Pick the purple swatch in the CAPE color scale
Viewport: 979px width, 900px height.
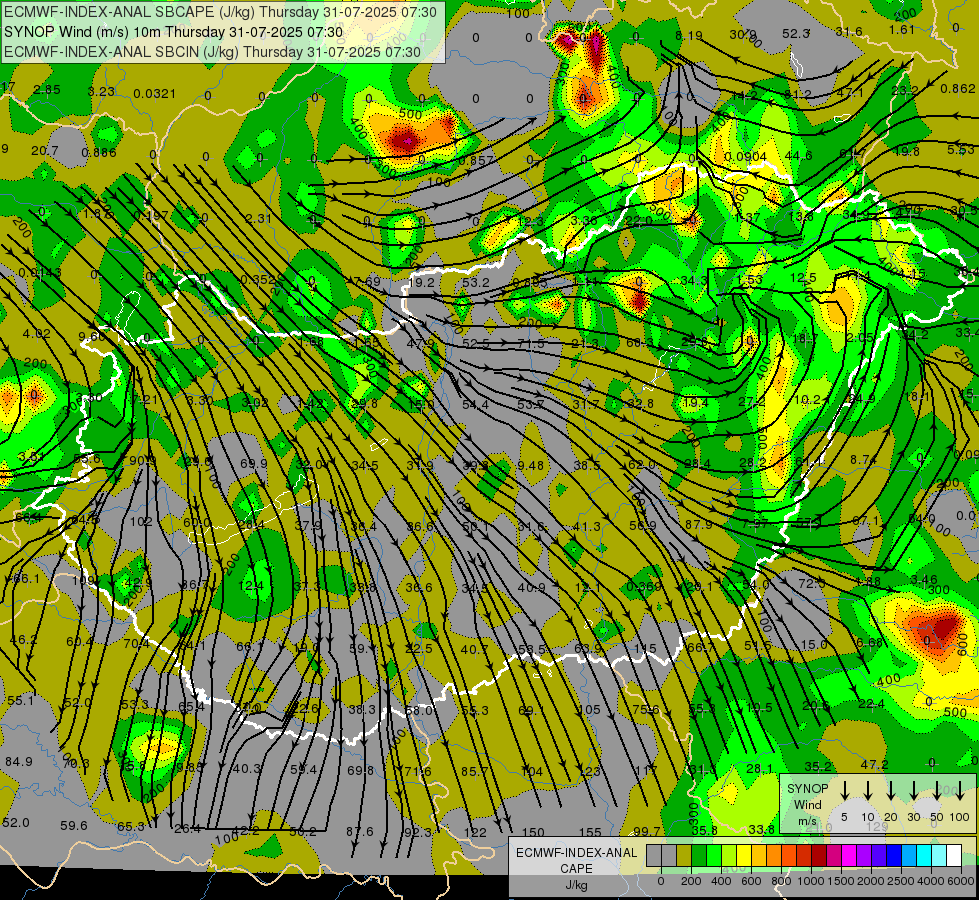pos(863,856)
